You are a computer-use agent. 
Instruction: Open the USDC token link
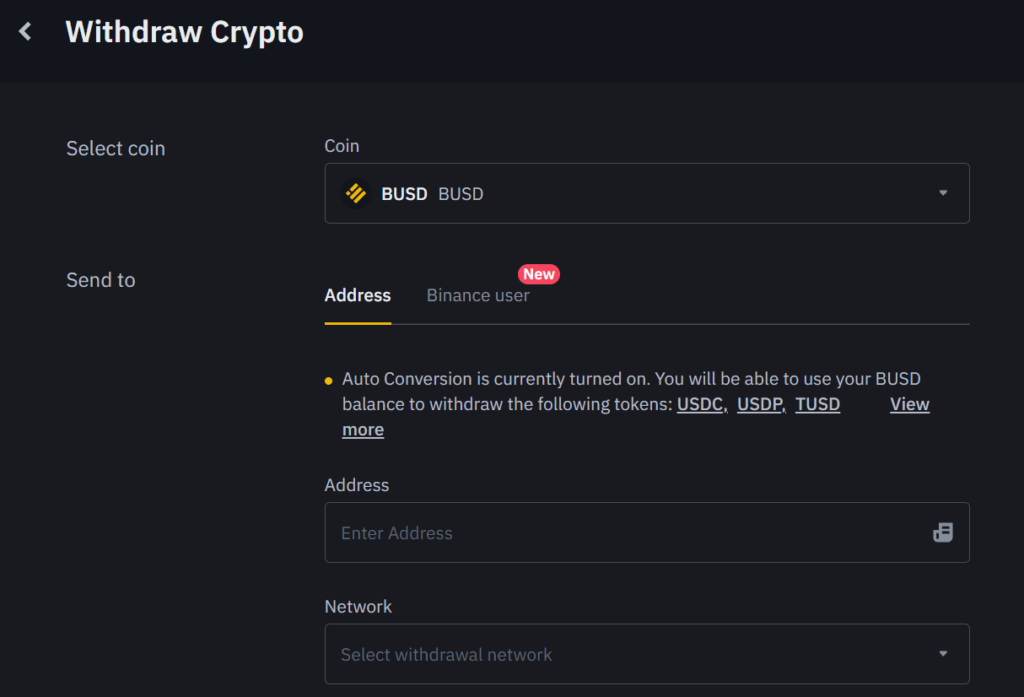tap(699, 404)
